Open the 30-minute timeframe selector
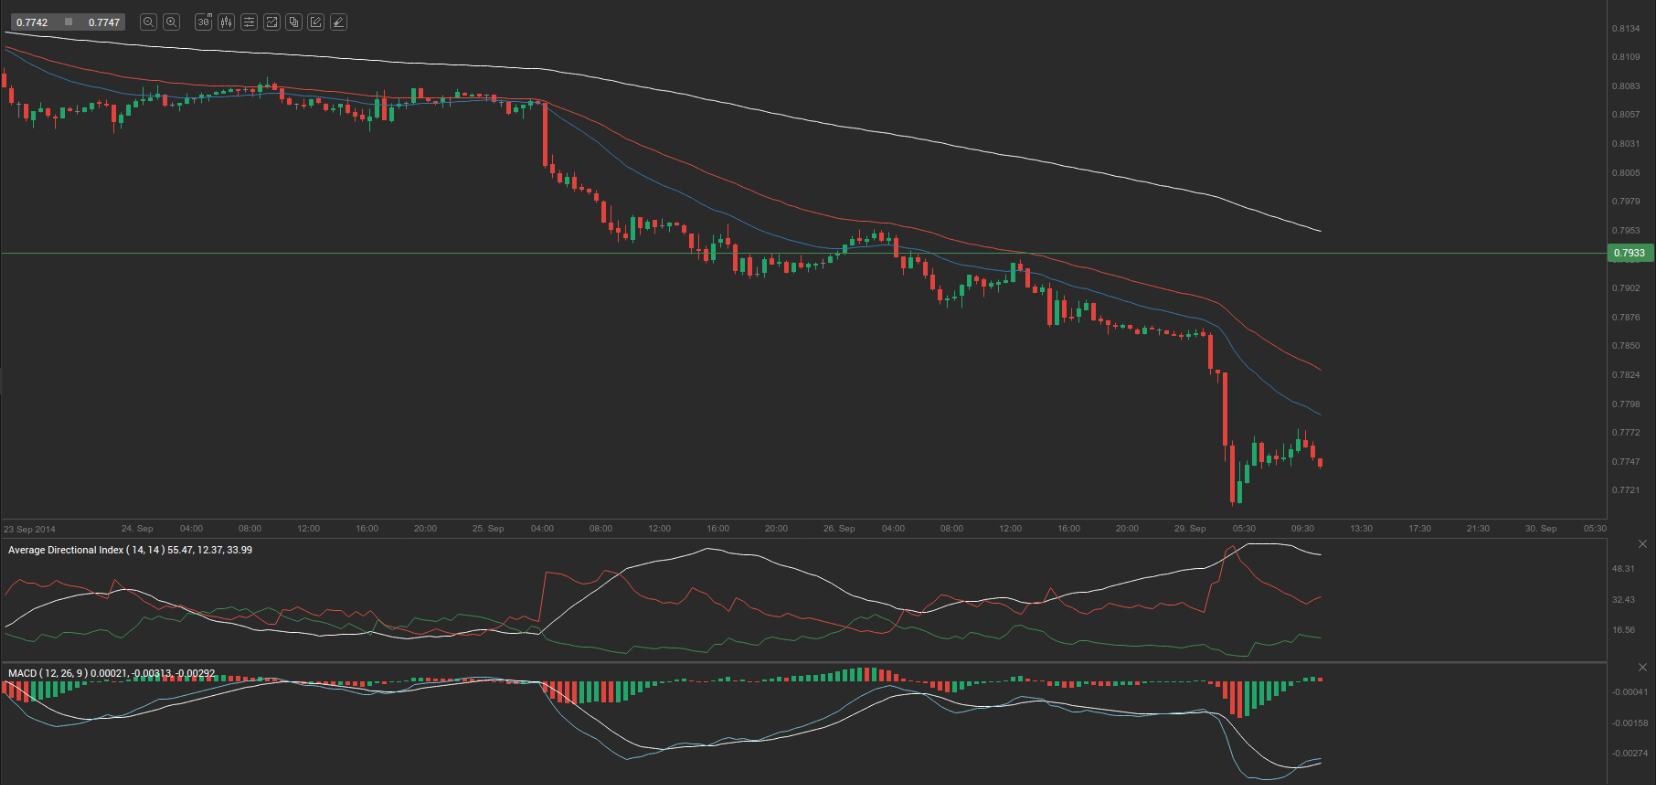This screenshot has width=1656, height=785. 203,22
